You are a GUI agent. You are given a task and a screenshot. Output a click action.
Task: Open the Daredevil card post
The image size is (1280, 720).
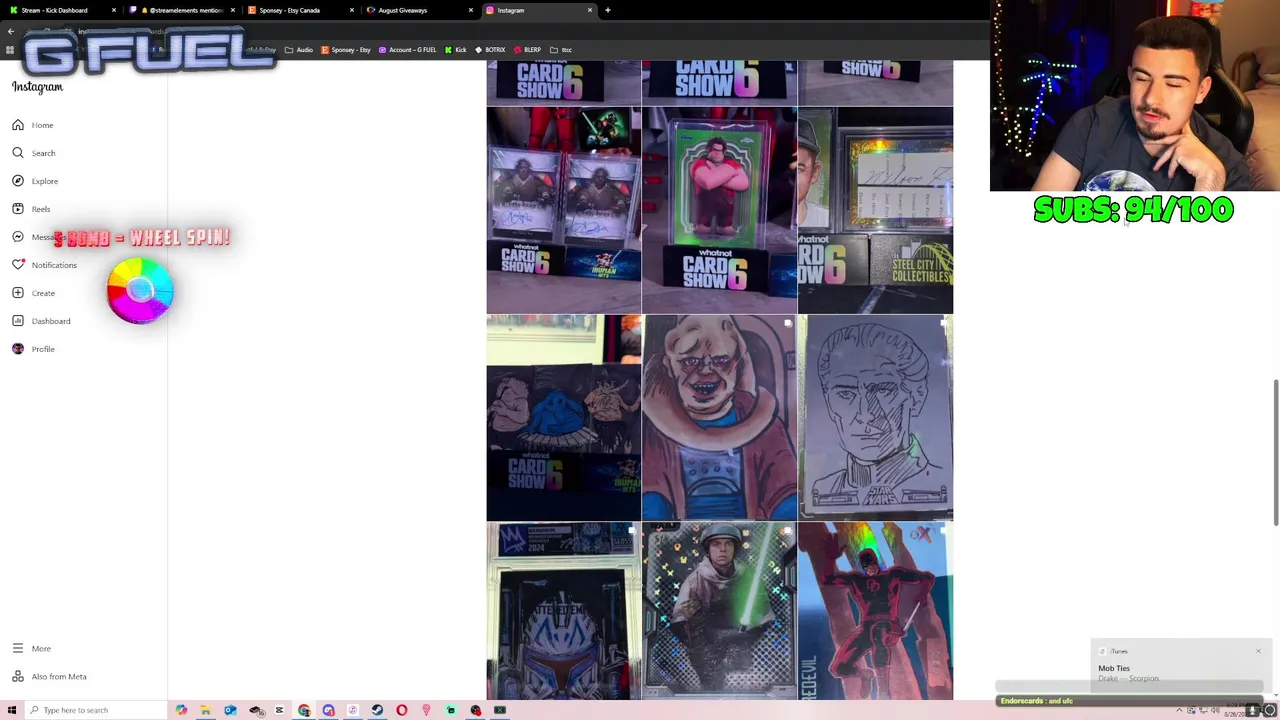[x=876, y=611]
